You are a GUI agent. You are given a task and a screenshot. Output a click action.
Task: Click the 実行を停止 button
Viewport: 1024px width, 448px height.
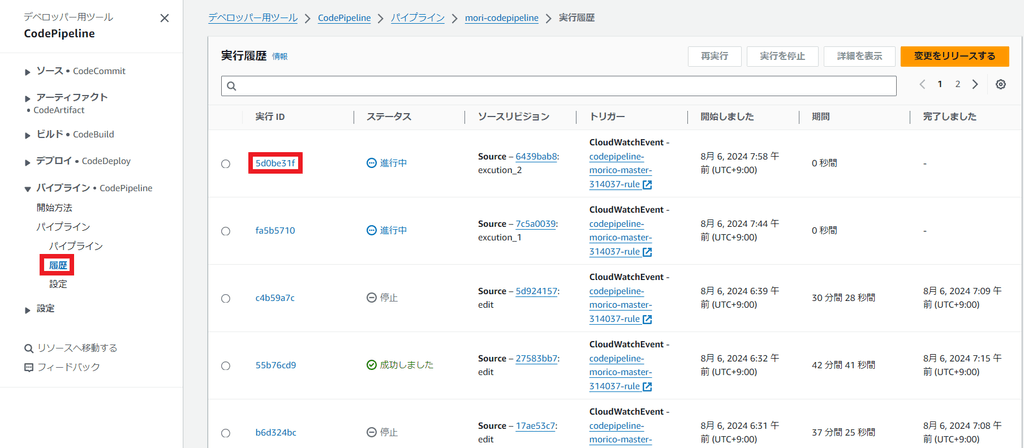pyautogui.click(x=782, y=56)
